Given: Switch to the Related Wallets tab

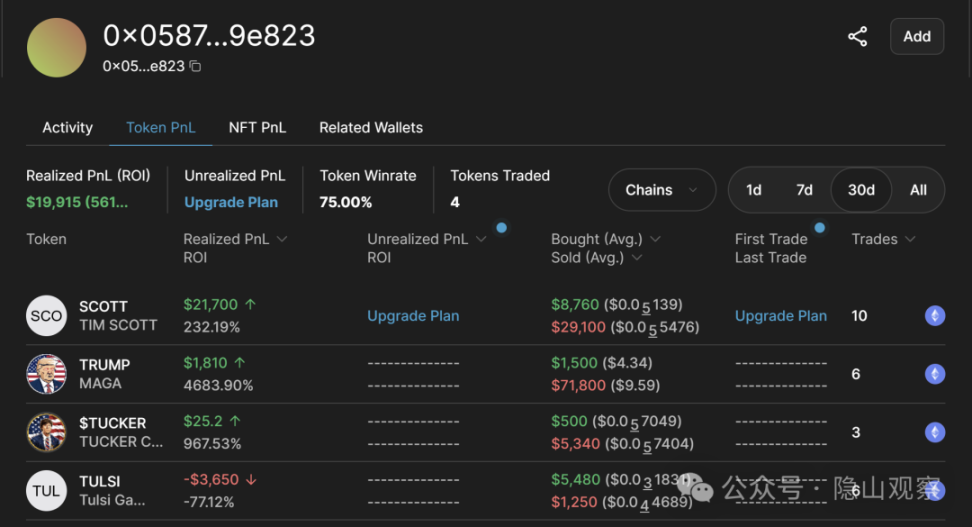Looking at the screenshot, I should (x=371, y=128).
